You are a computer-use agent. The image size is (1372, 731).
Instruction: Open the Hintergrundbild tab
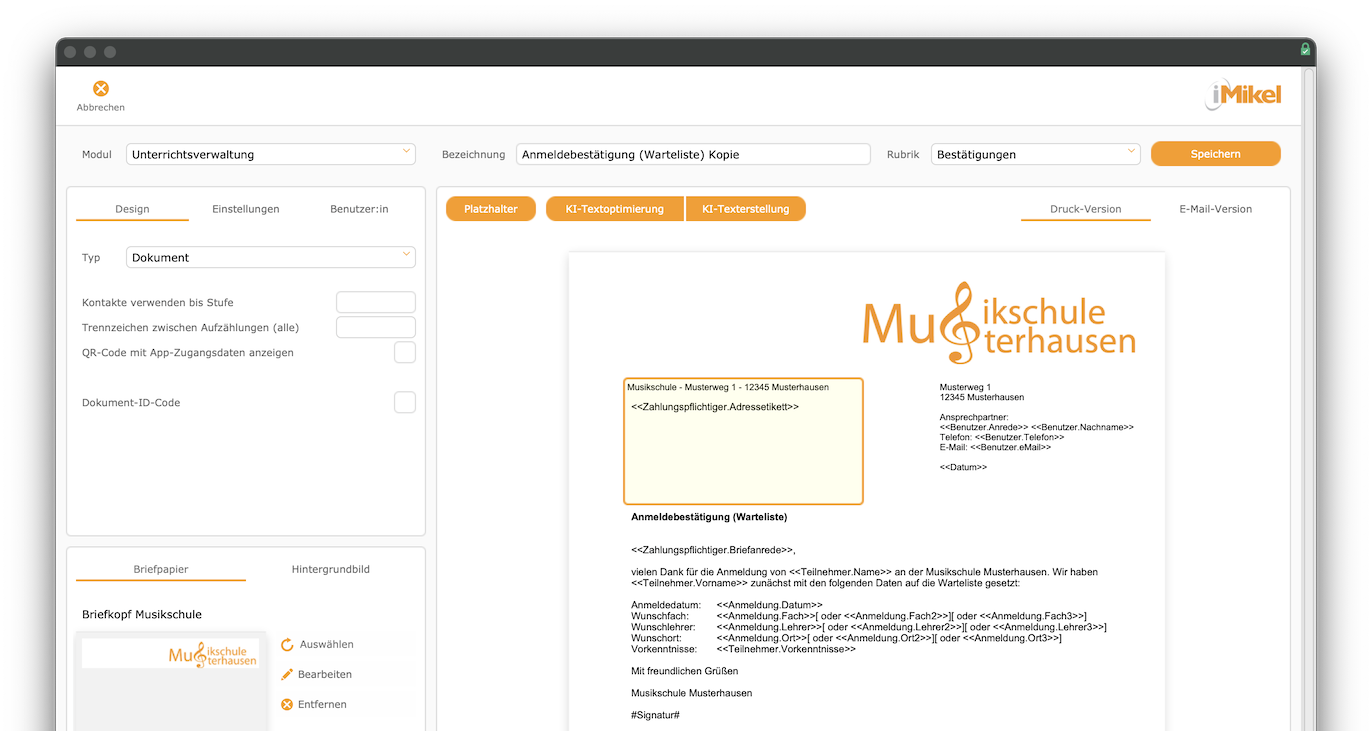[x=331, y=569]
